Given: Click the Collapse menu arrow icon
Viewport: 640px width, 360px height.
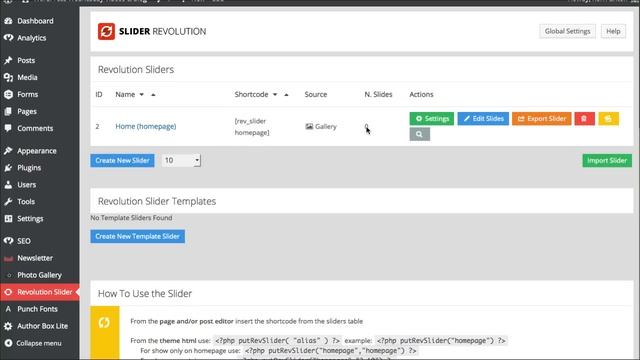Looking at the screenshot, I should pyautogui.click(x=8, y=343).
